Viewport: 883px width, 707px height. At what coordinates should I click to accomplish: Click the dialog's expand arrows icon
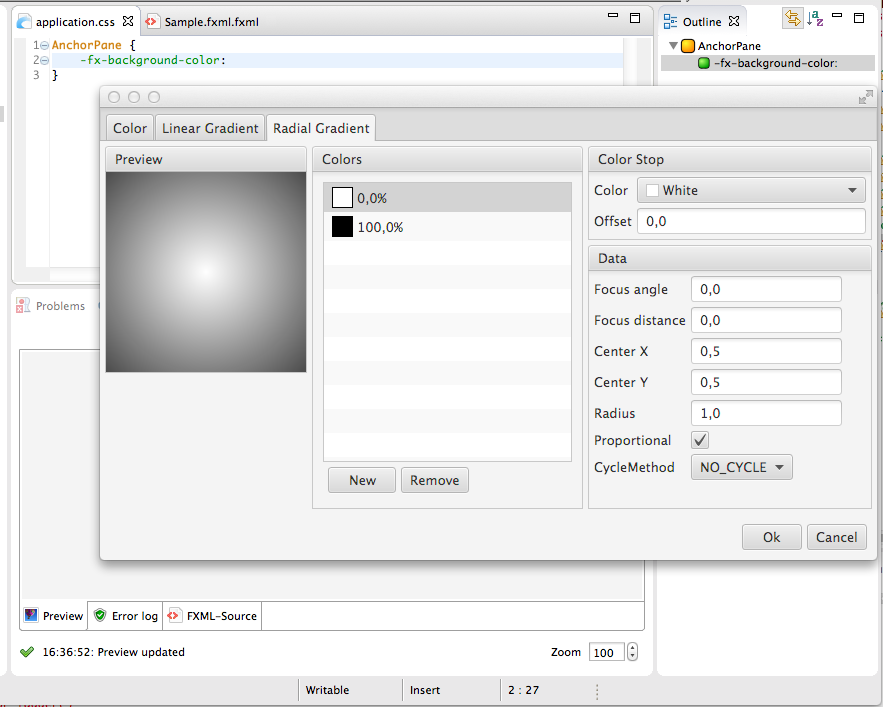tap(866, 97)
